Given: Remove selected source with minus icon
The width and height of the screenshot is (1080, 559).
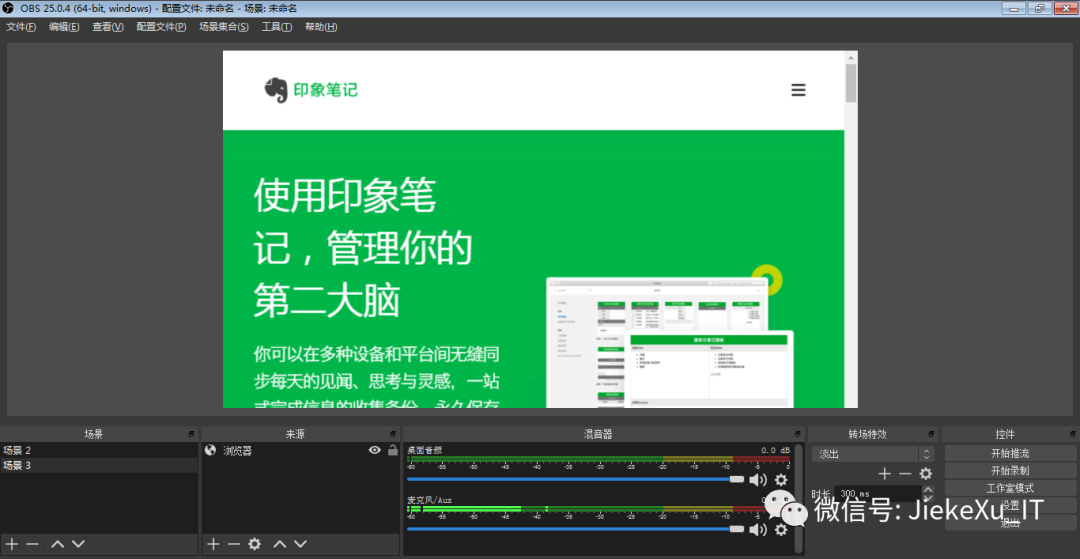Looking at the screenshot, I should pos(234,544).
